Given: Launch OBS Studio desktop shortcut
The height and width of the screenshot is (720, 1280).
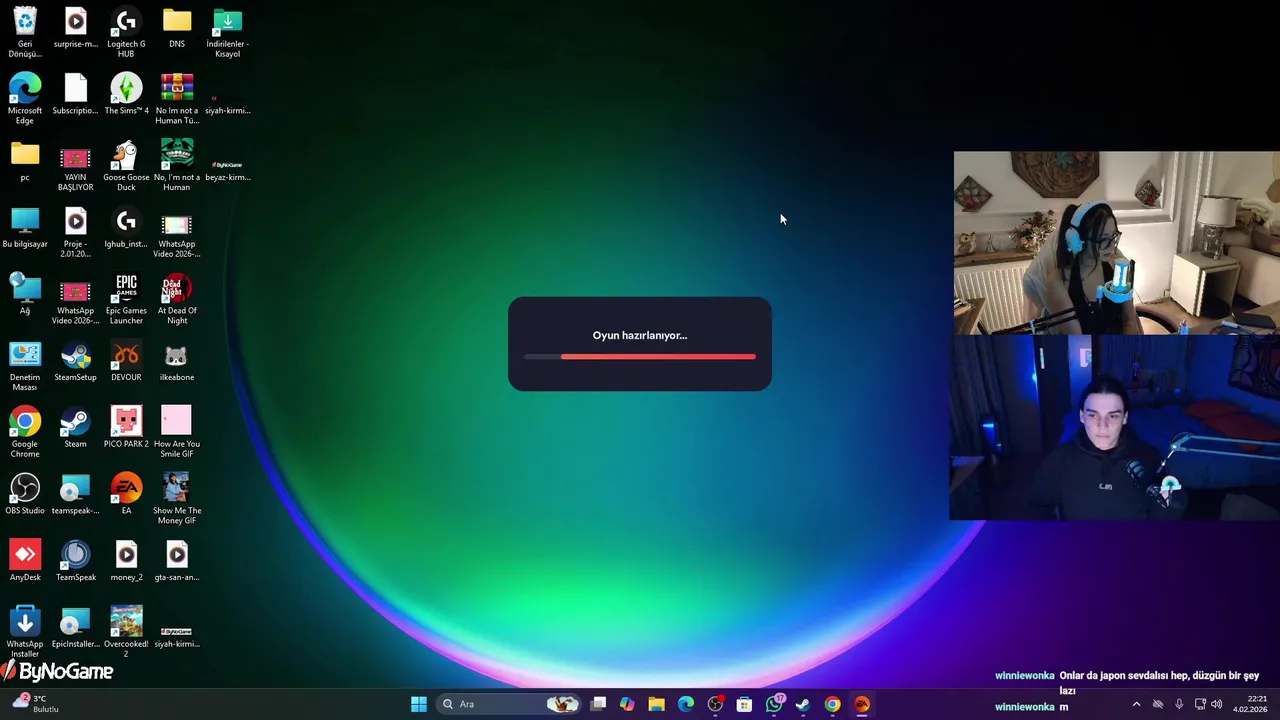Looking at the screenshot, I should point(25,495).
